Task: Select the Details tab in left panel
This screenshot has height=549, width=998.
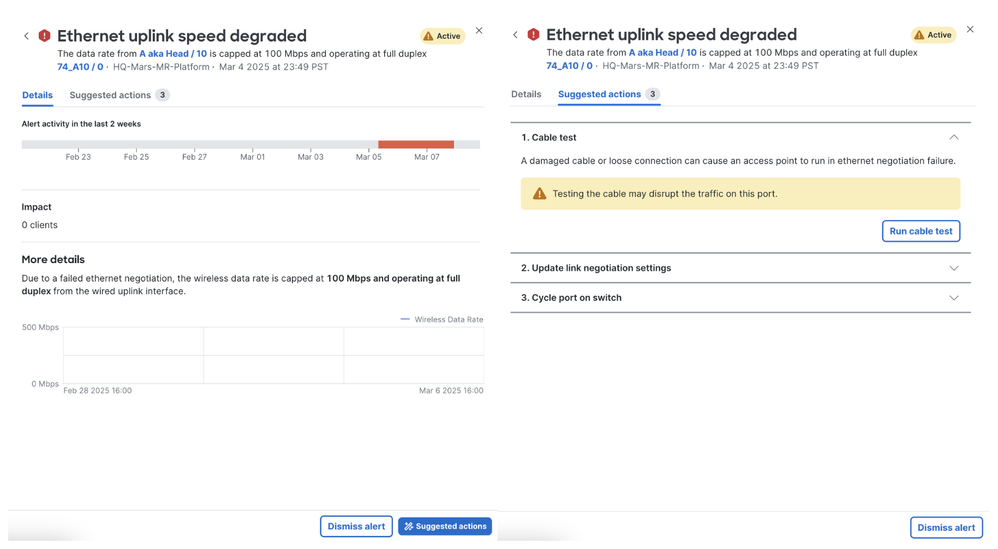Action: click(x=37, y=95)
